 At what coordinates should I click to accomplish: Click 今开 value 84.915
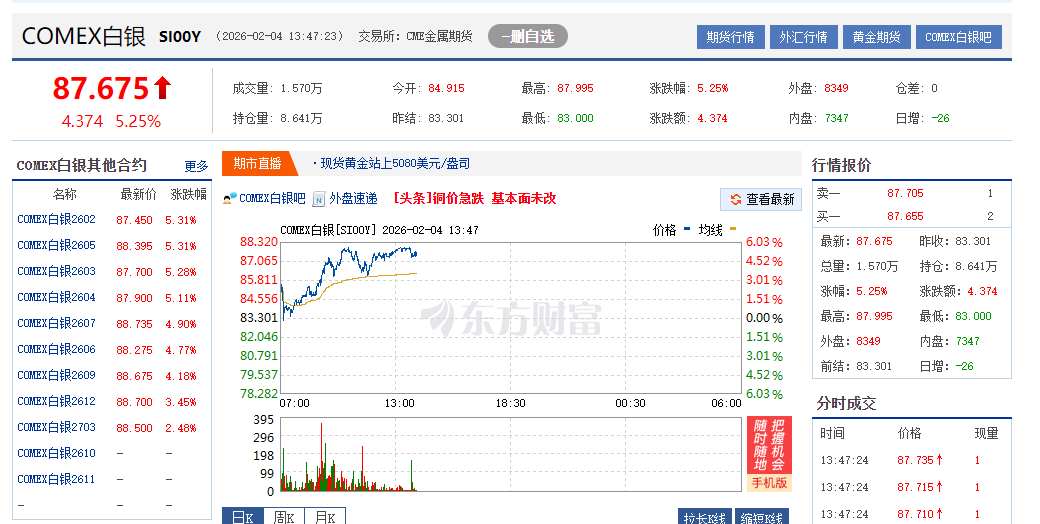click(446, 88)
